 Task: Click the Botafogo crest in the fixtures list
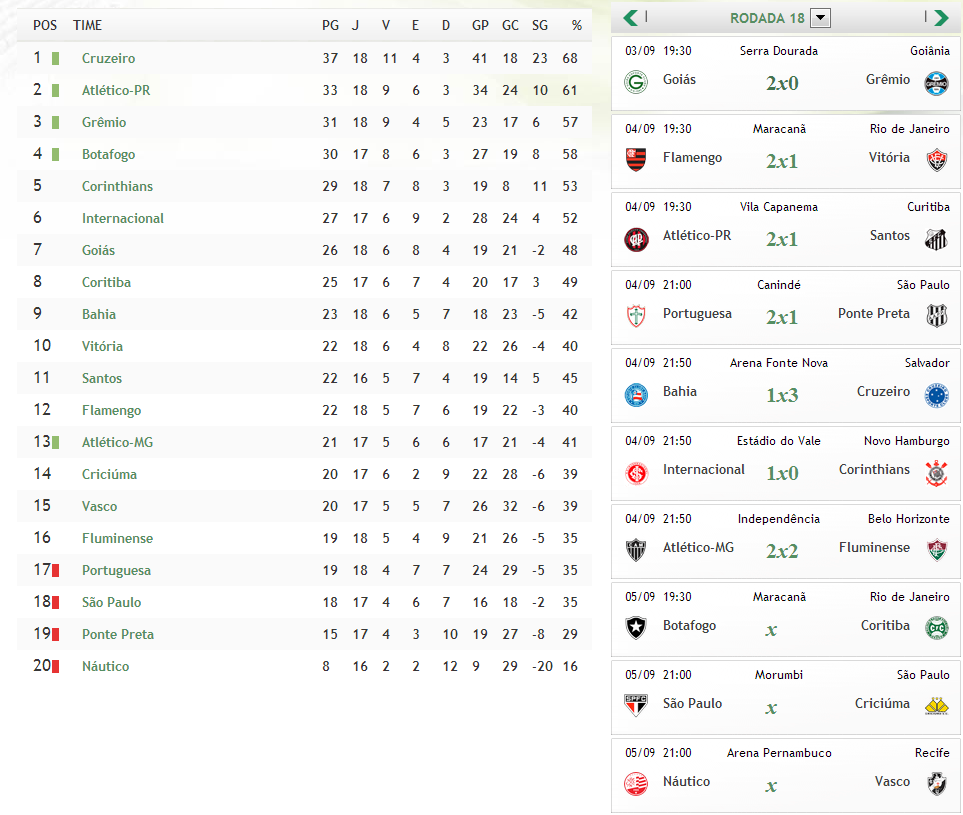pyautogui.click(x=636, y=627)
